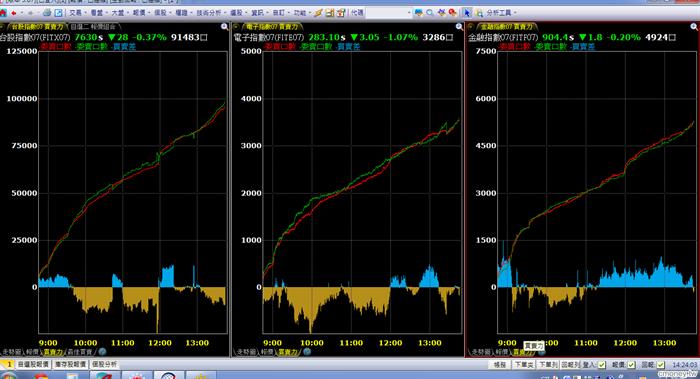This screenshot has width=700, height=379.
Task: Click the gray forward arrow icon
Action: (31, 13)
